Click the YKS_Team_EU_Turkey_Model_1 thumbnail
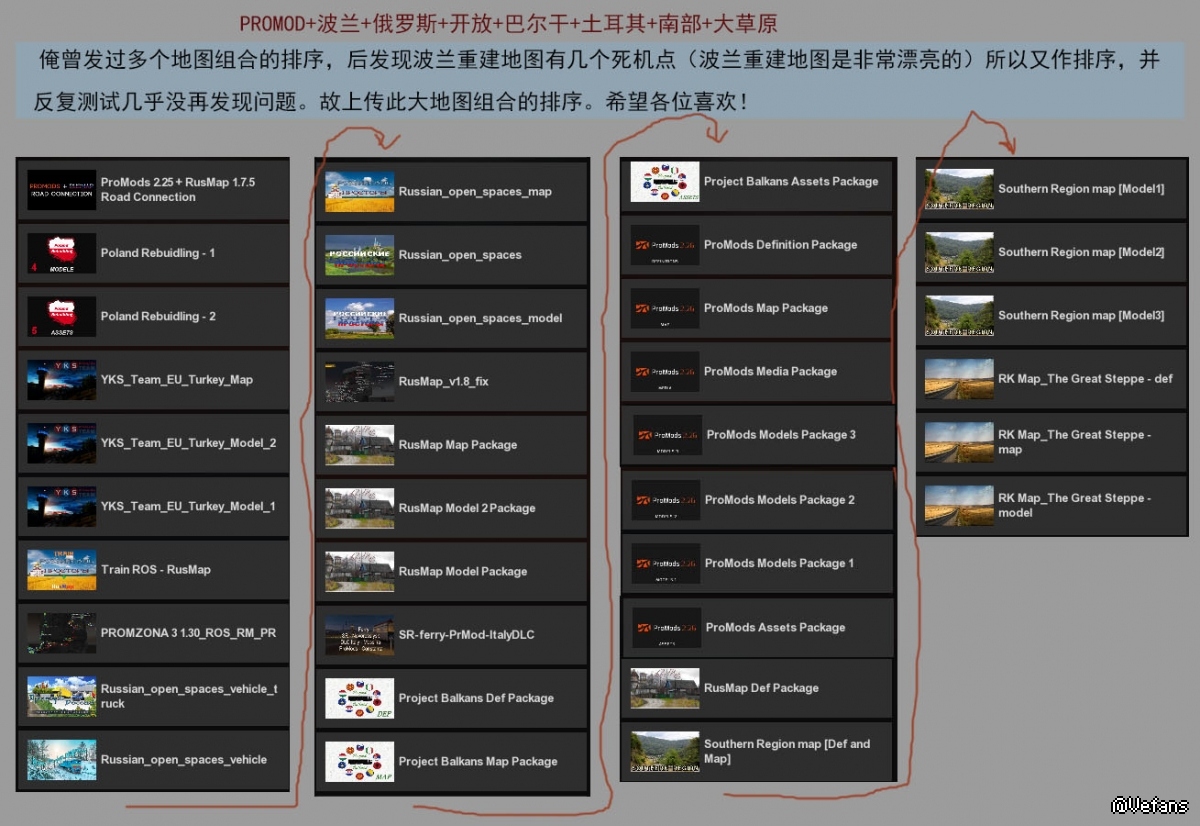This screenshot has width=1200, height=826. [x=61, y=506]
